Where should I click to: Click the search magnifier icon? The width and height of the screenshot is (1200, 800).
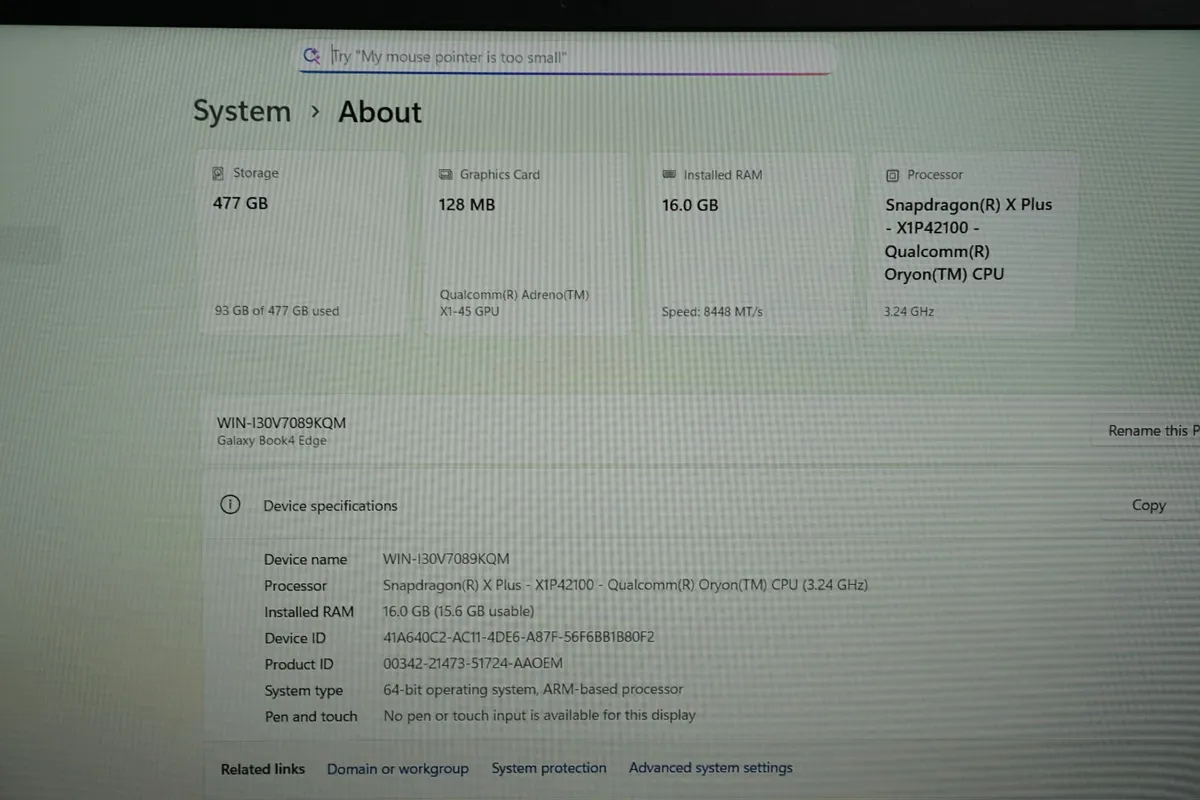(x=311, y=56)
